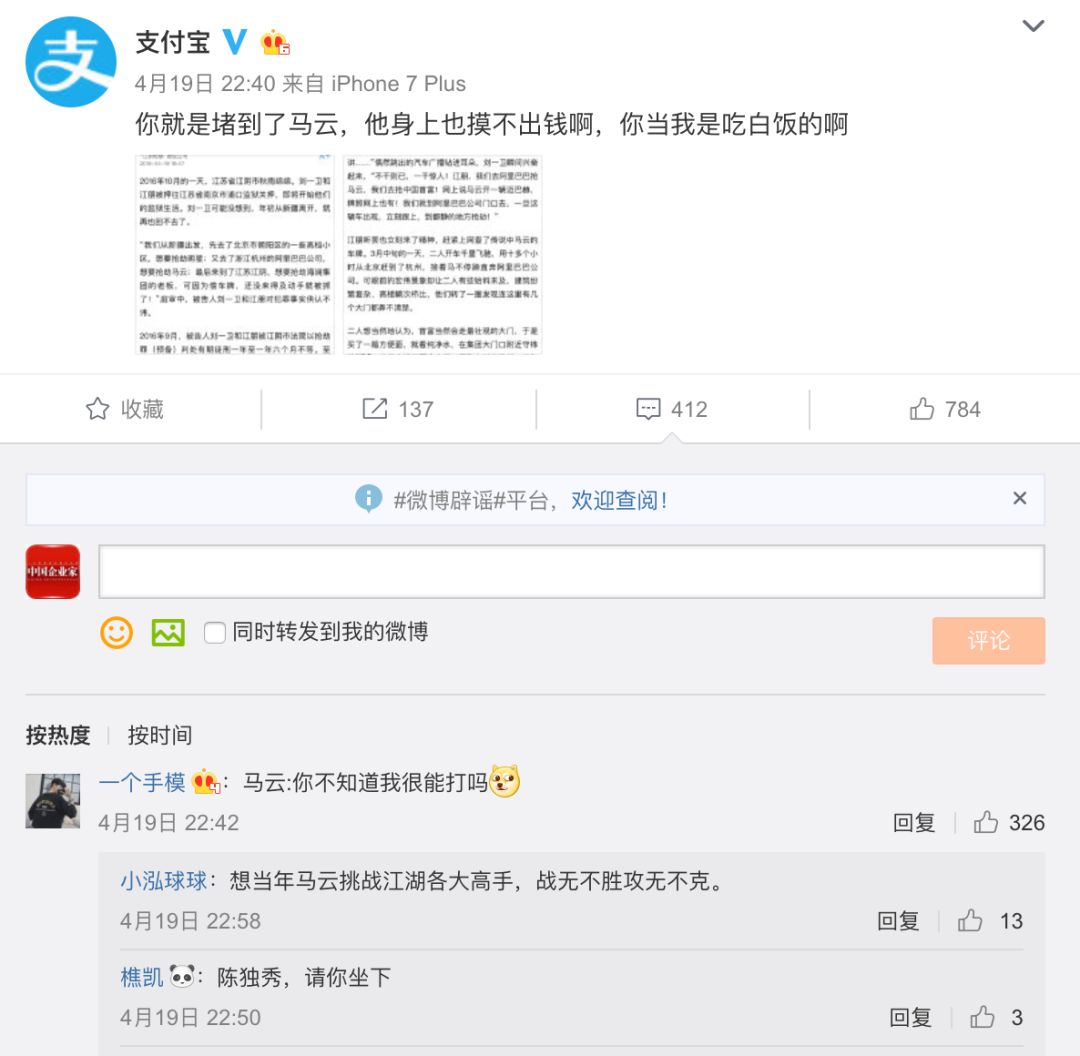Click the blue V verification badge

(x=235, y=42)
